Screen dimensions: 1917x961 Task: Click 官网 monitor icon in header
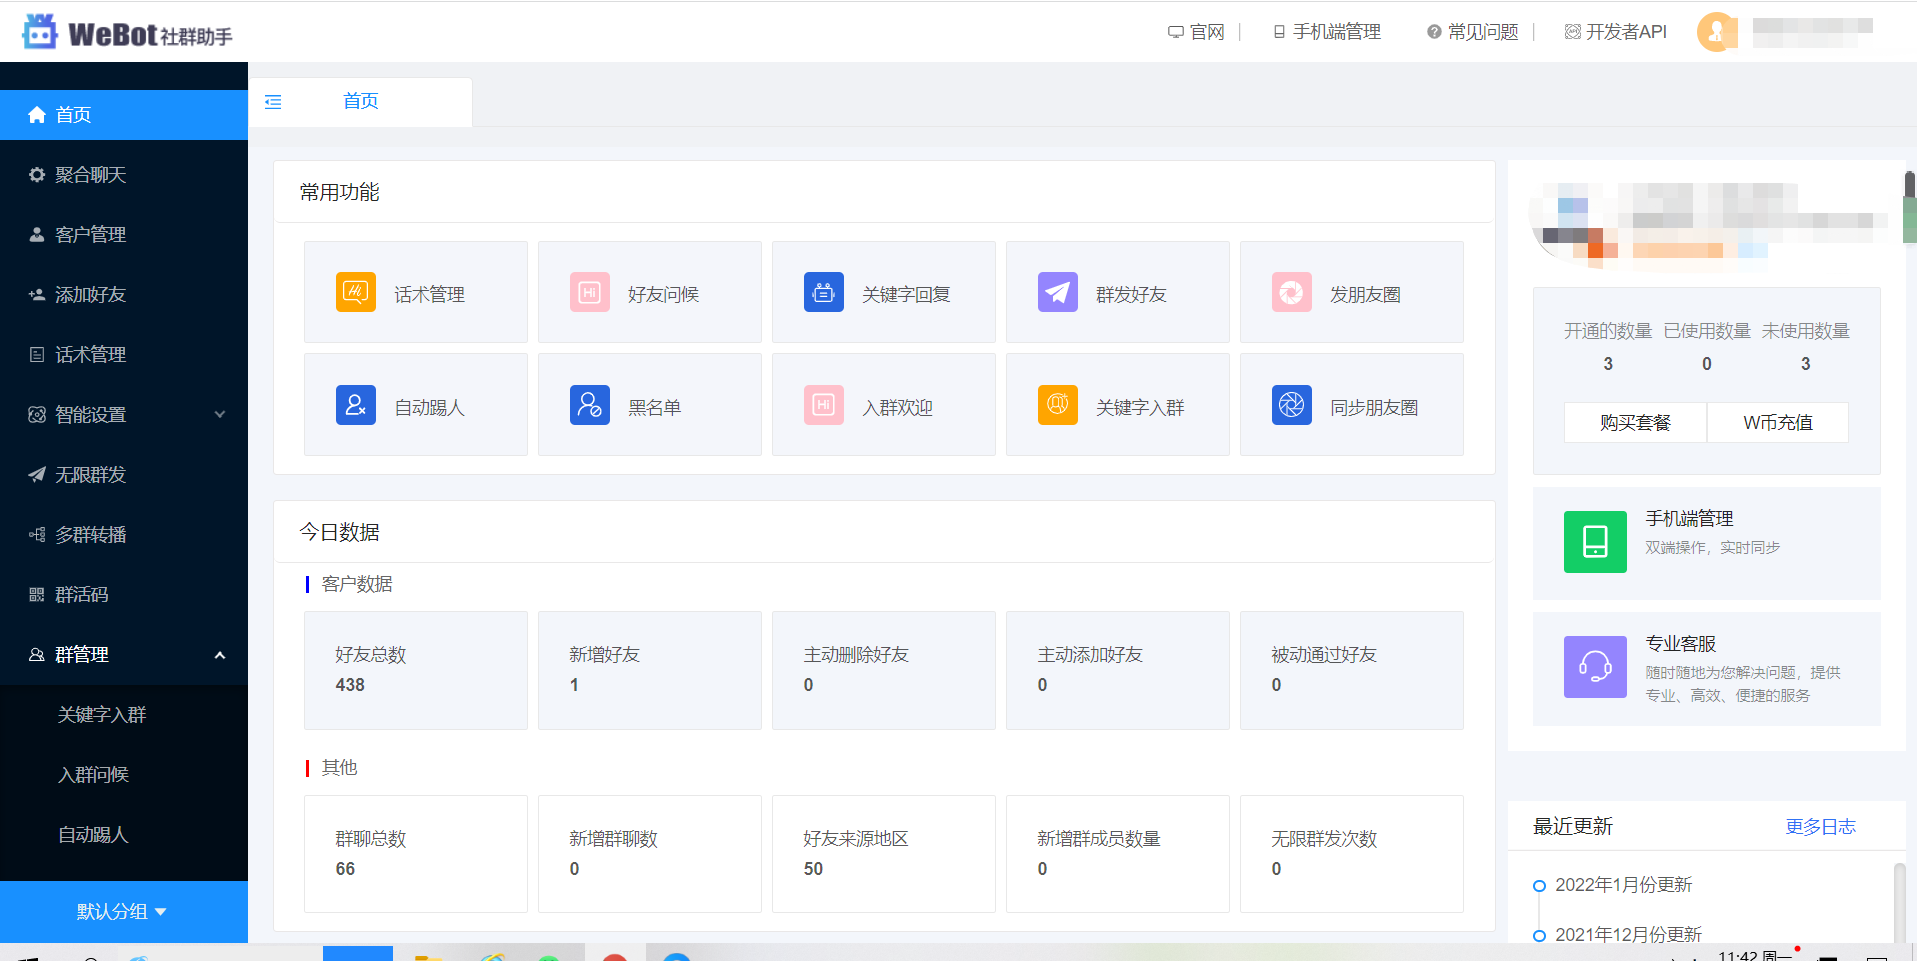click(1176, 32)
